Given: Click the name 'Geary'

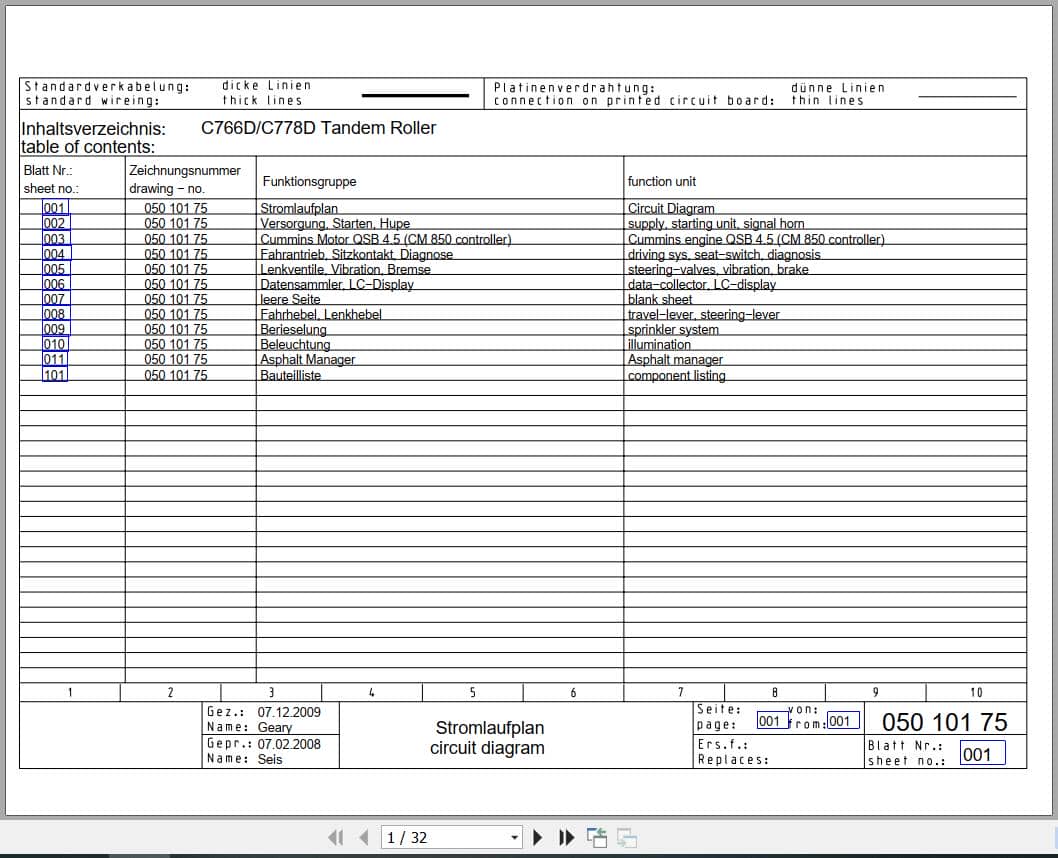Looking at the screenshot, I should click(x=275, y=727).
